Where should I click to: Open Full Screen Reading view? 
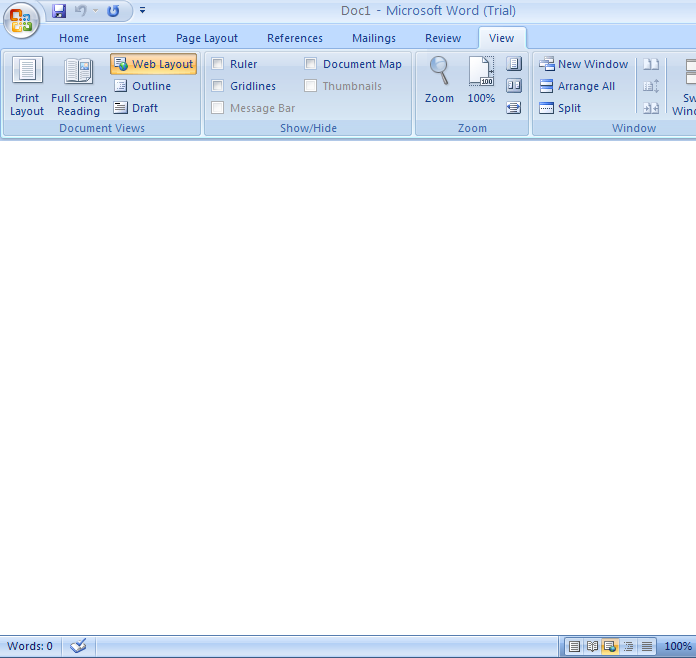pos(79,86)
